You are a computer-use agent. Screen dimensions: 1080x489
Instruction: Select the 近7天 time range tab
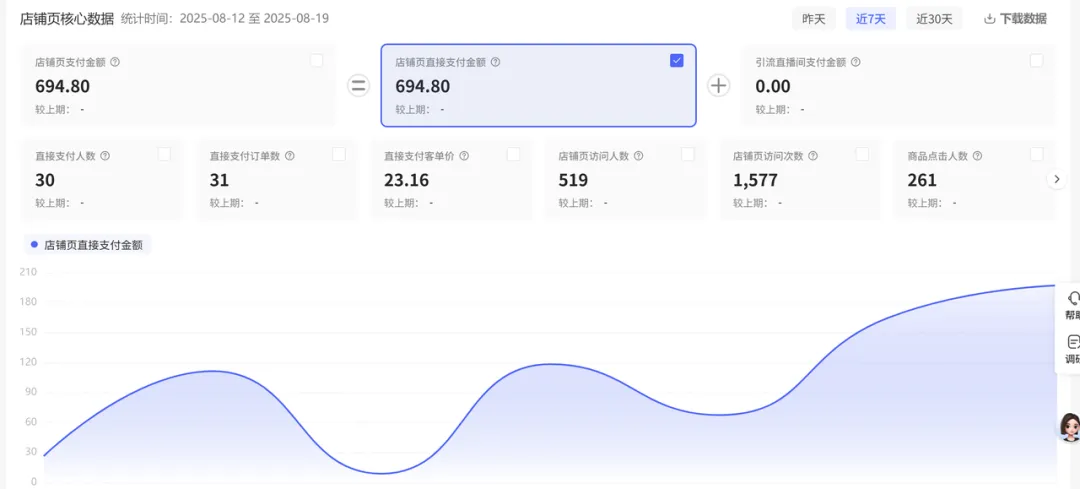[870, 18]
